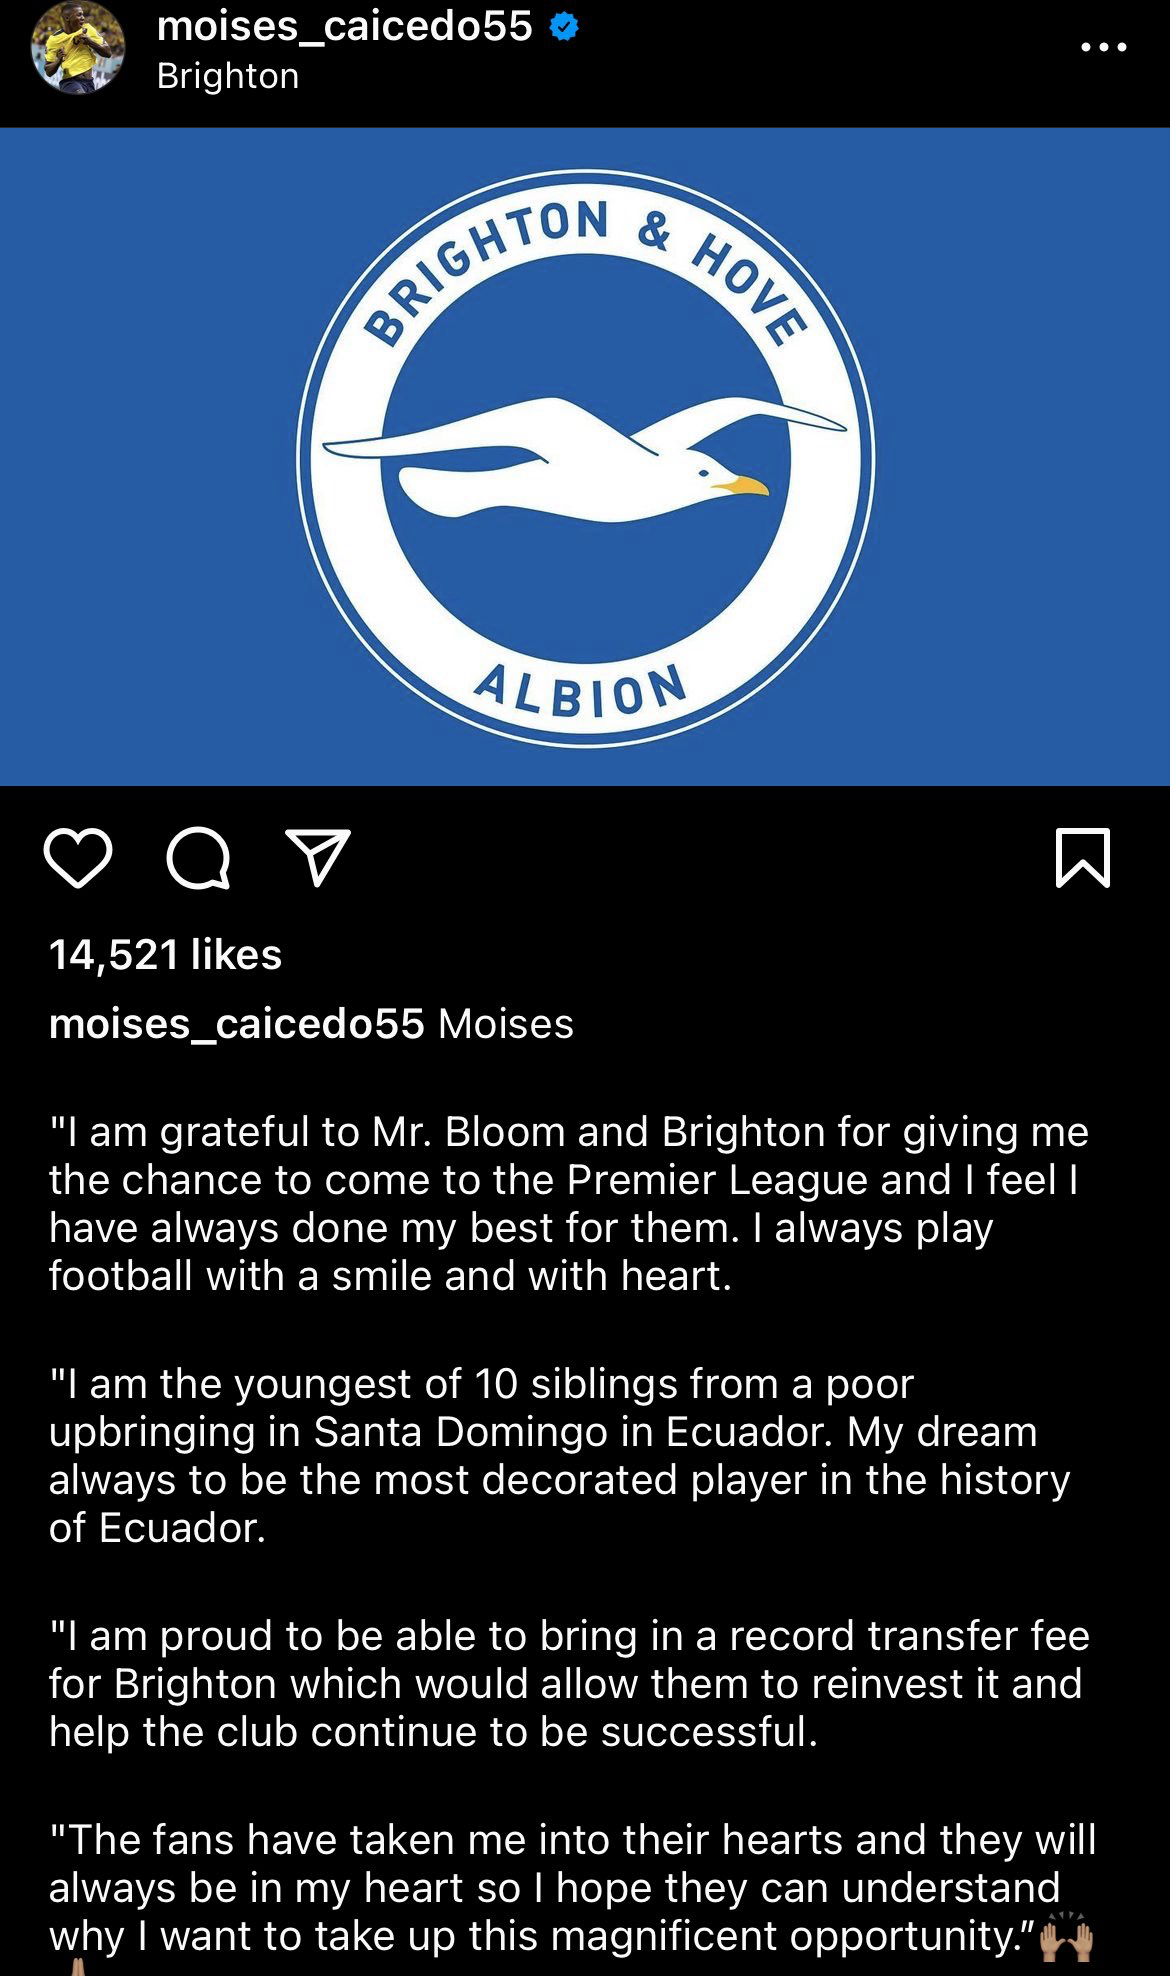Tap the moises_caicedo55 username in the caption
The image size is (1170, 1976).
click(236, 1024)
